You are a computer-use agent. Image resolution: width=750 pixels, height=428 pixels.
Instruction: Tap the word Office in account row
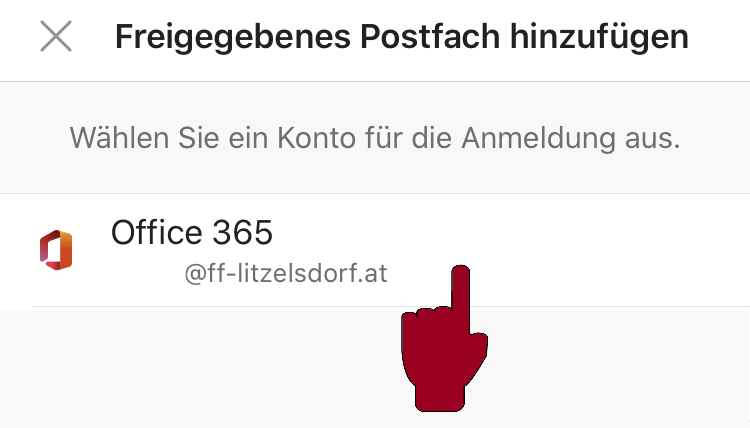coord(156,232)
